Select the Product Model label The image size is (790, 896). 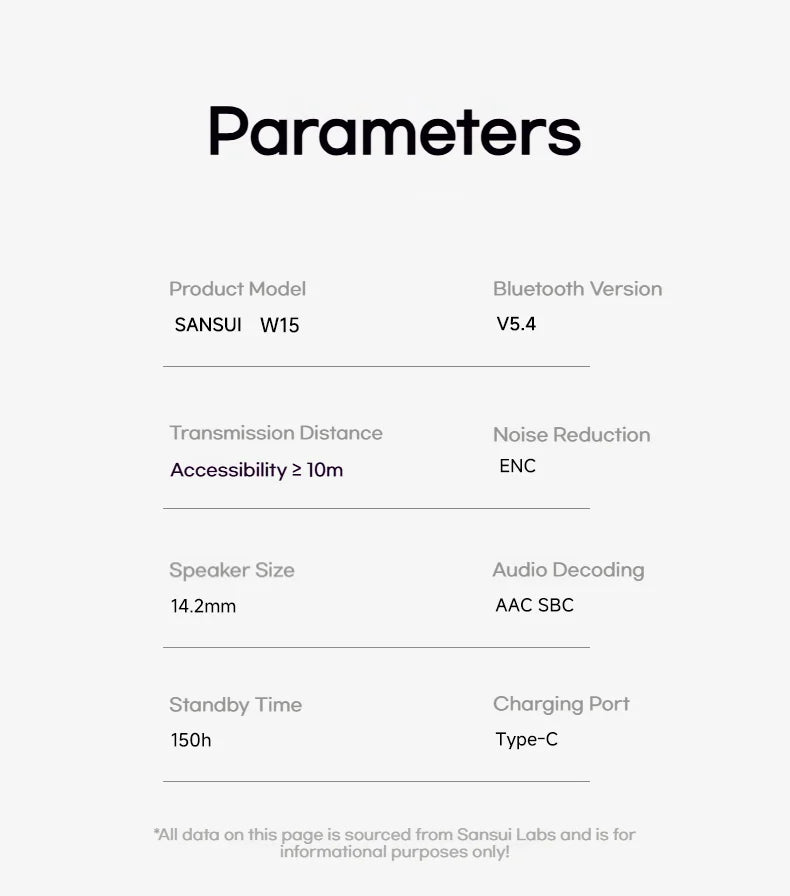pyautogui.click(x=237, y=289)
